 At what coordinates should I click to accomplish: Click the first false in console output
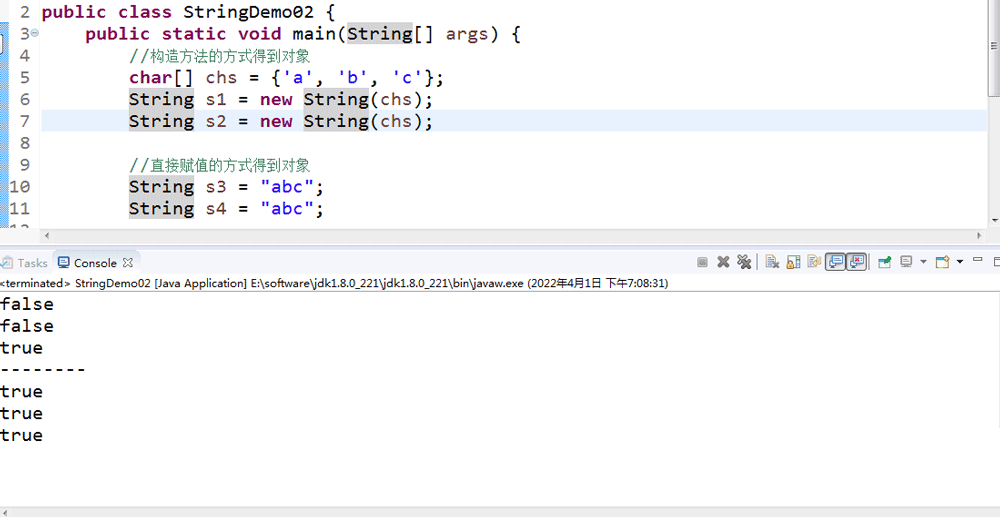[x=27, y=304]
